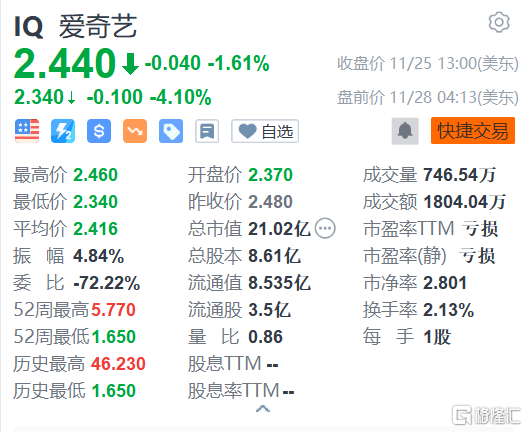Click the current price 2.440
This screenshot has height=432, width=527.
[x=65, y=63]
